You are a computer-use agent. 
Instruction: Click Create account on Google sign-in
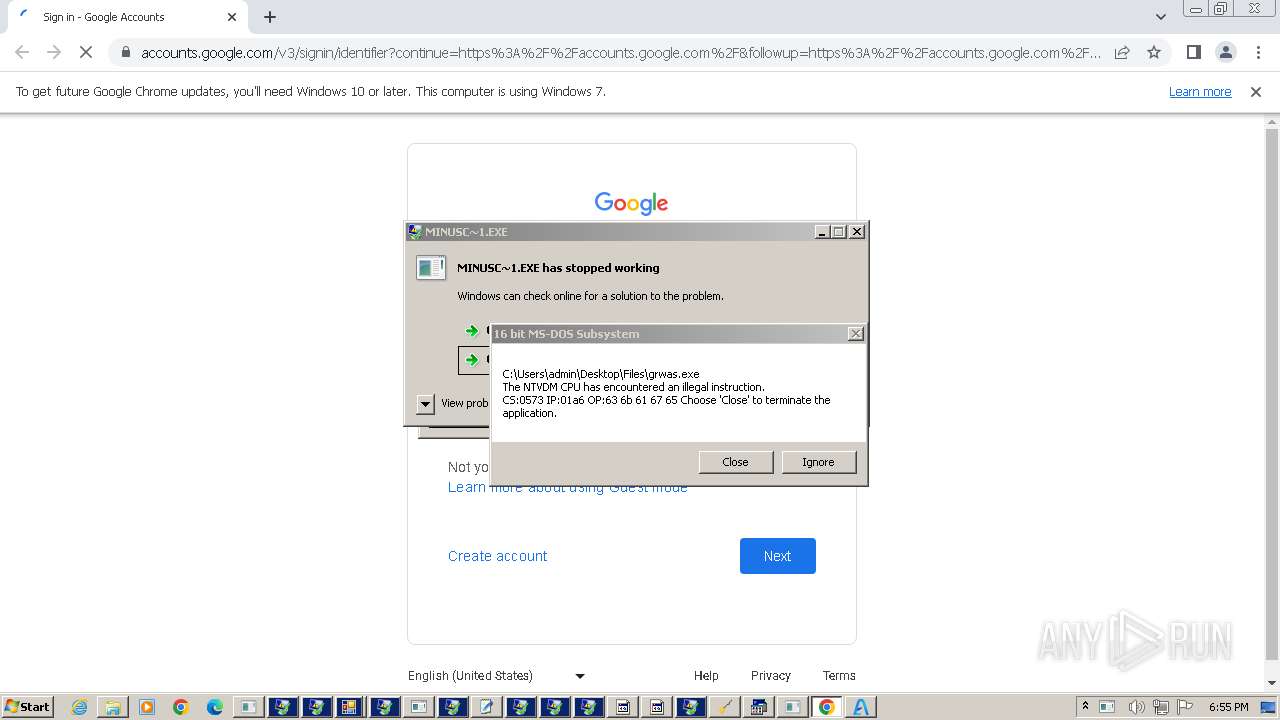[497, 556]
